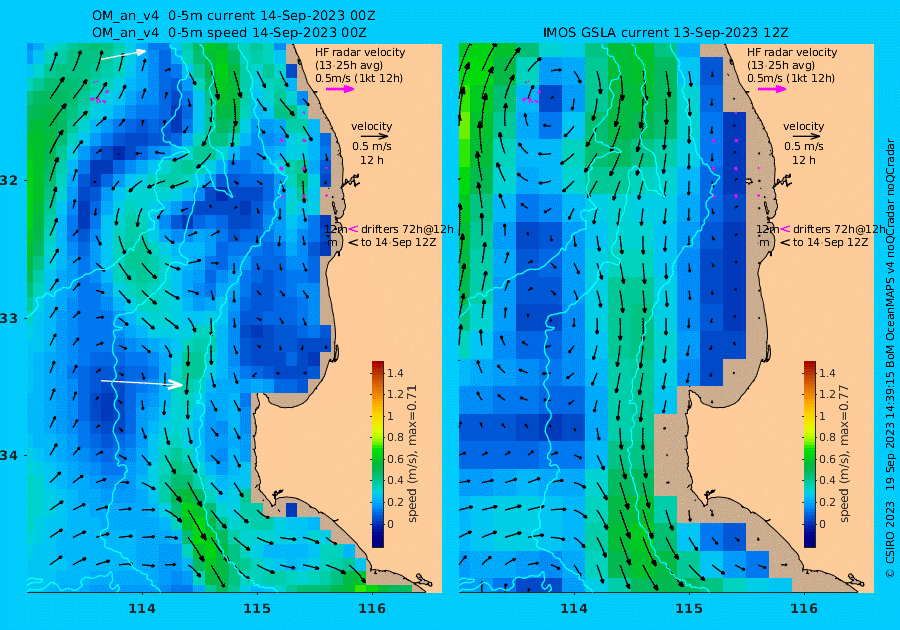Click the magenta drifter marker in OM_an_v4 legend
Viewport: 900px width, 630px height.
[354, 229]
